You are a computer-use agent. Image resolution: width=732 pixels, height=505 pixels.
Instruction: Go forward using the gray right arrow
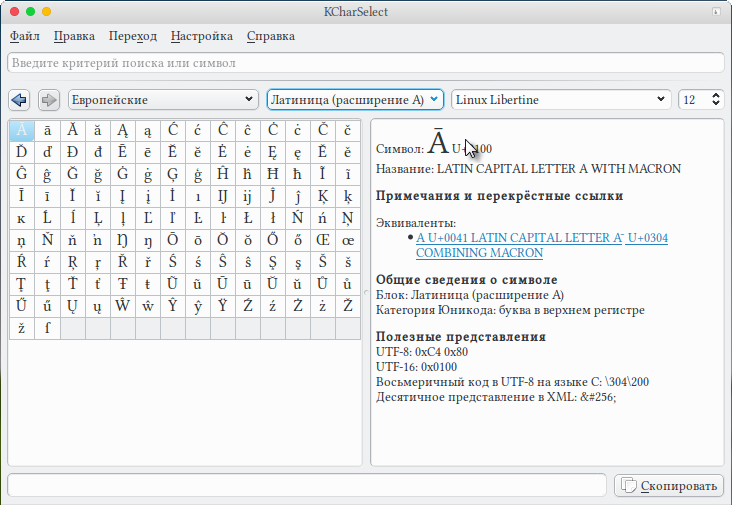[49, 100]
